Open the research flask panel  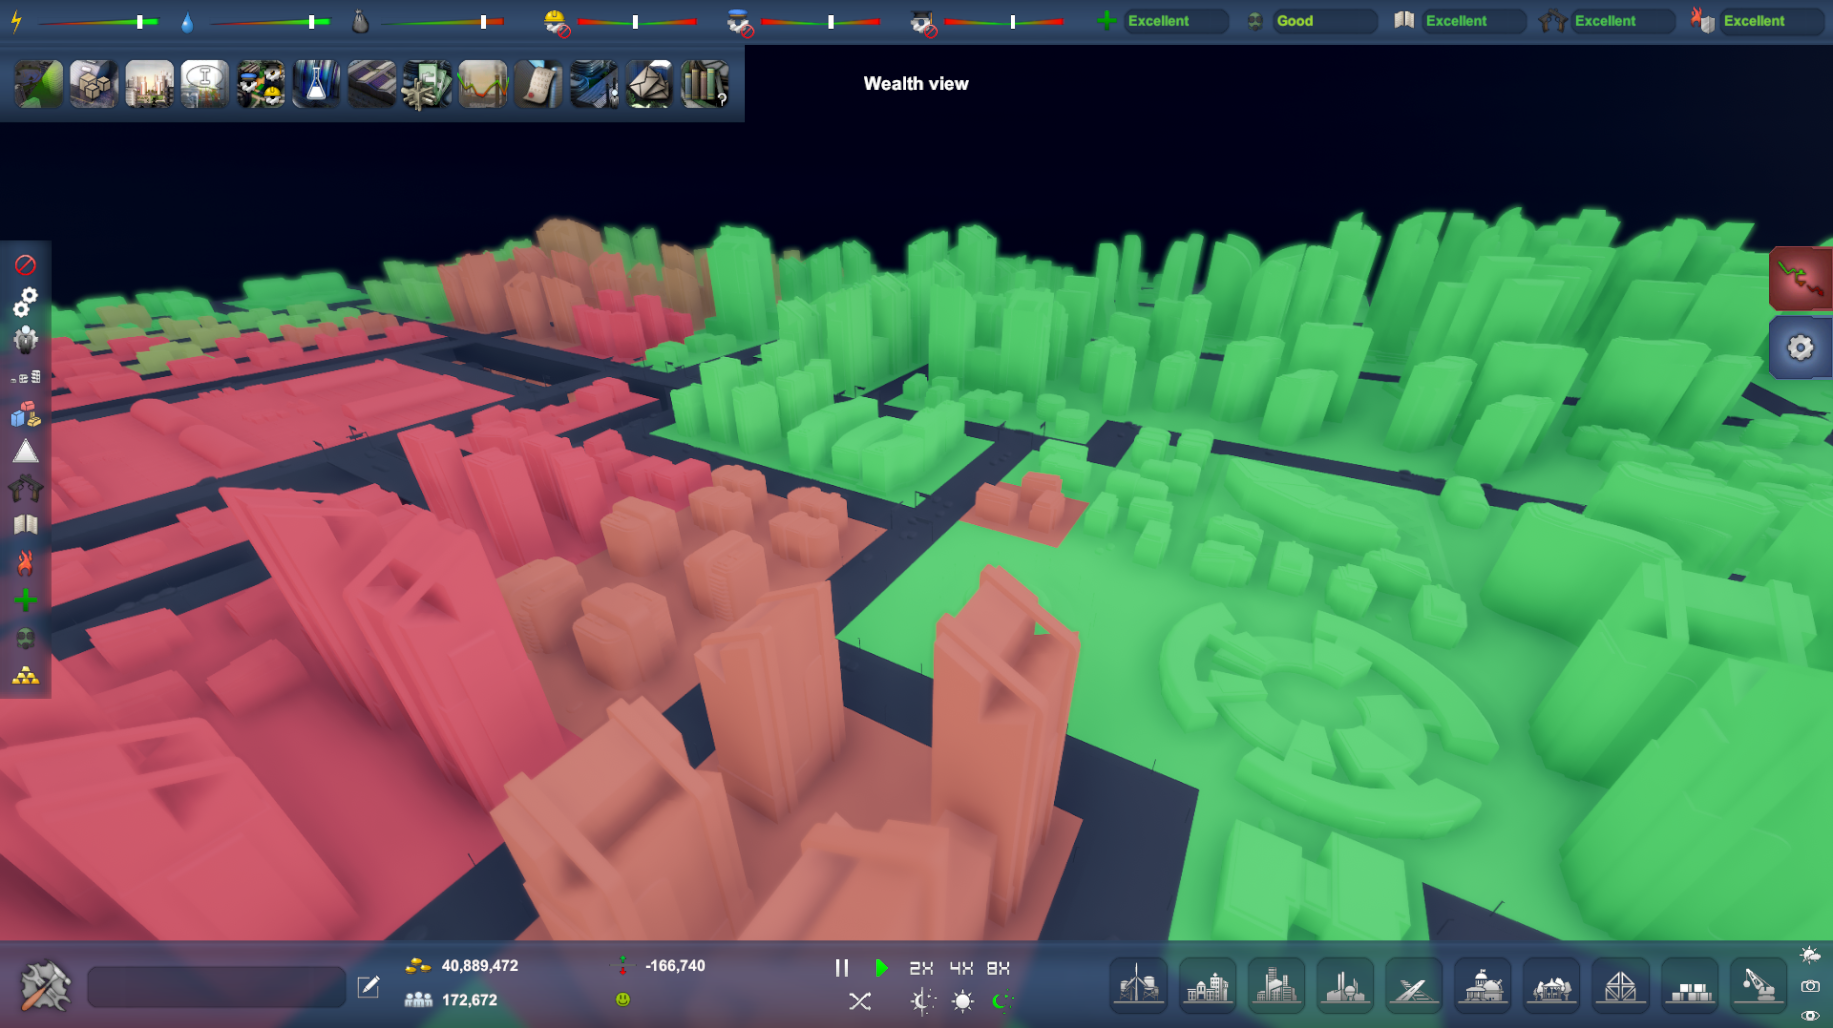pyautogui.click(x=316, y=84)
